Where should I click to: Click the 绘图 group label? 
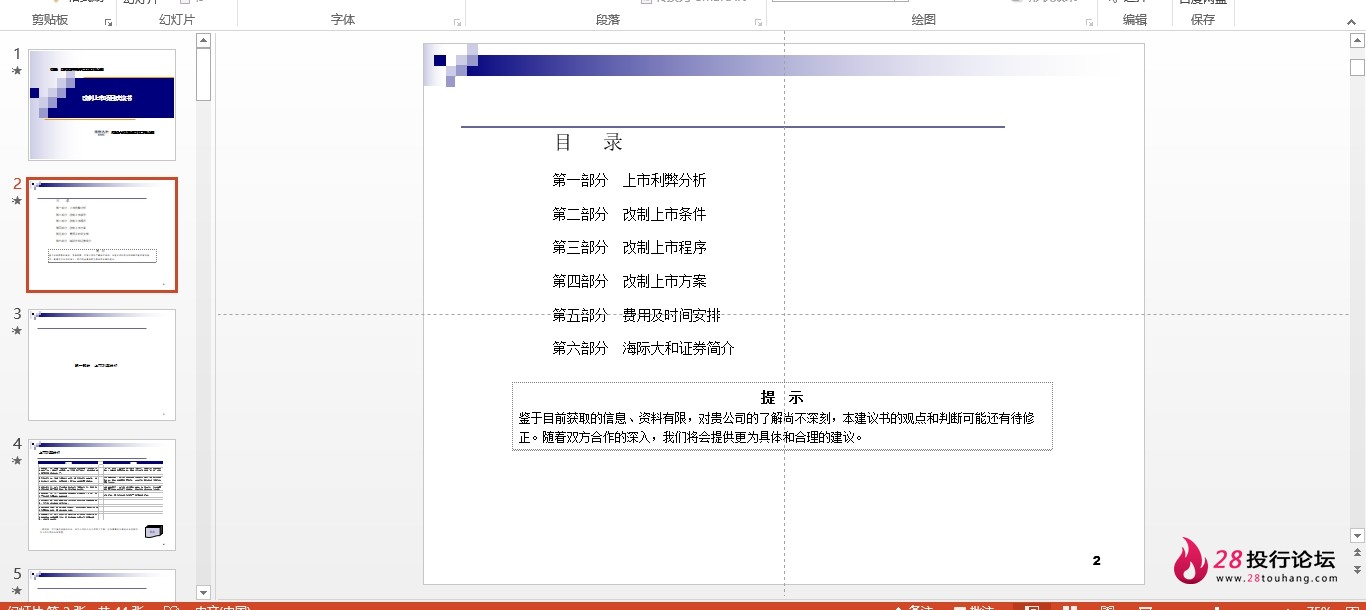tap(924, 20)
